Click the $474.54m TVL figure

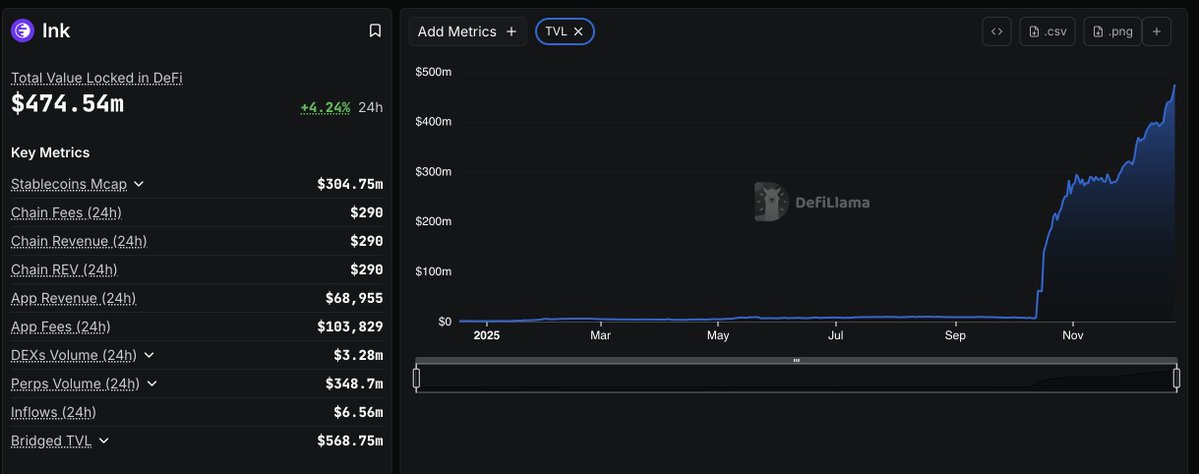[x=67, y=104]
